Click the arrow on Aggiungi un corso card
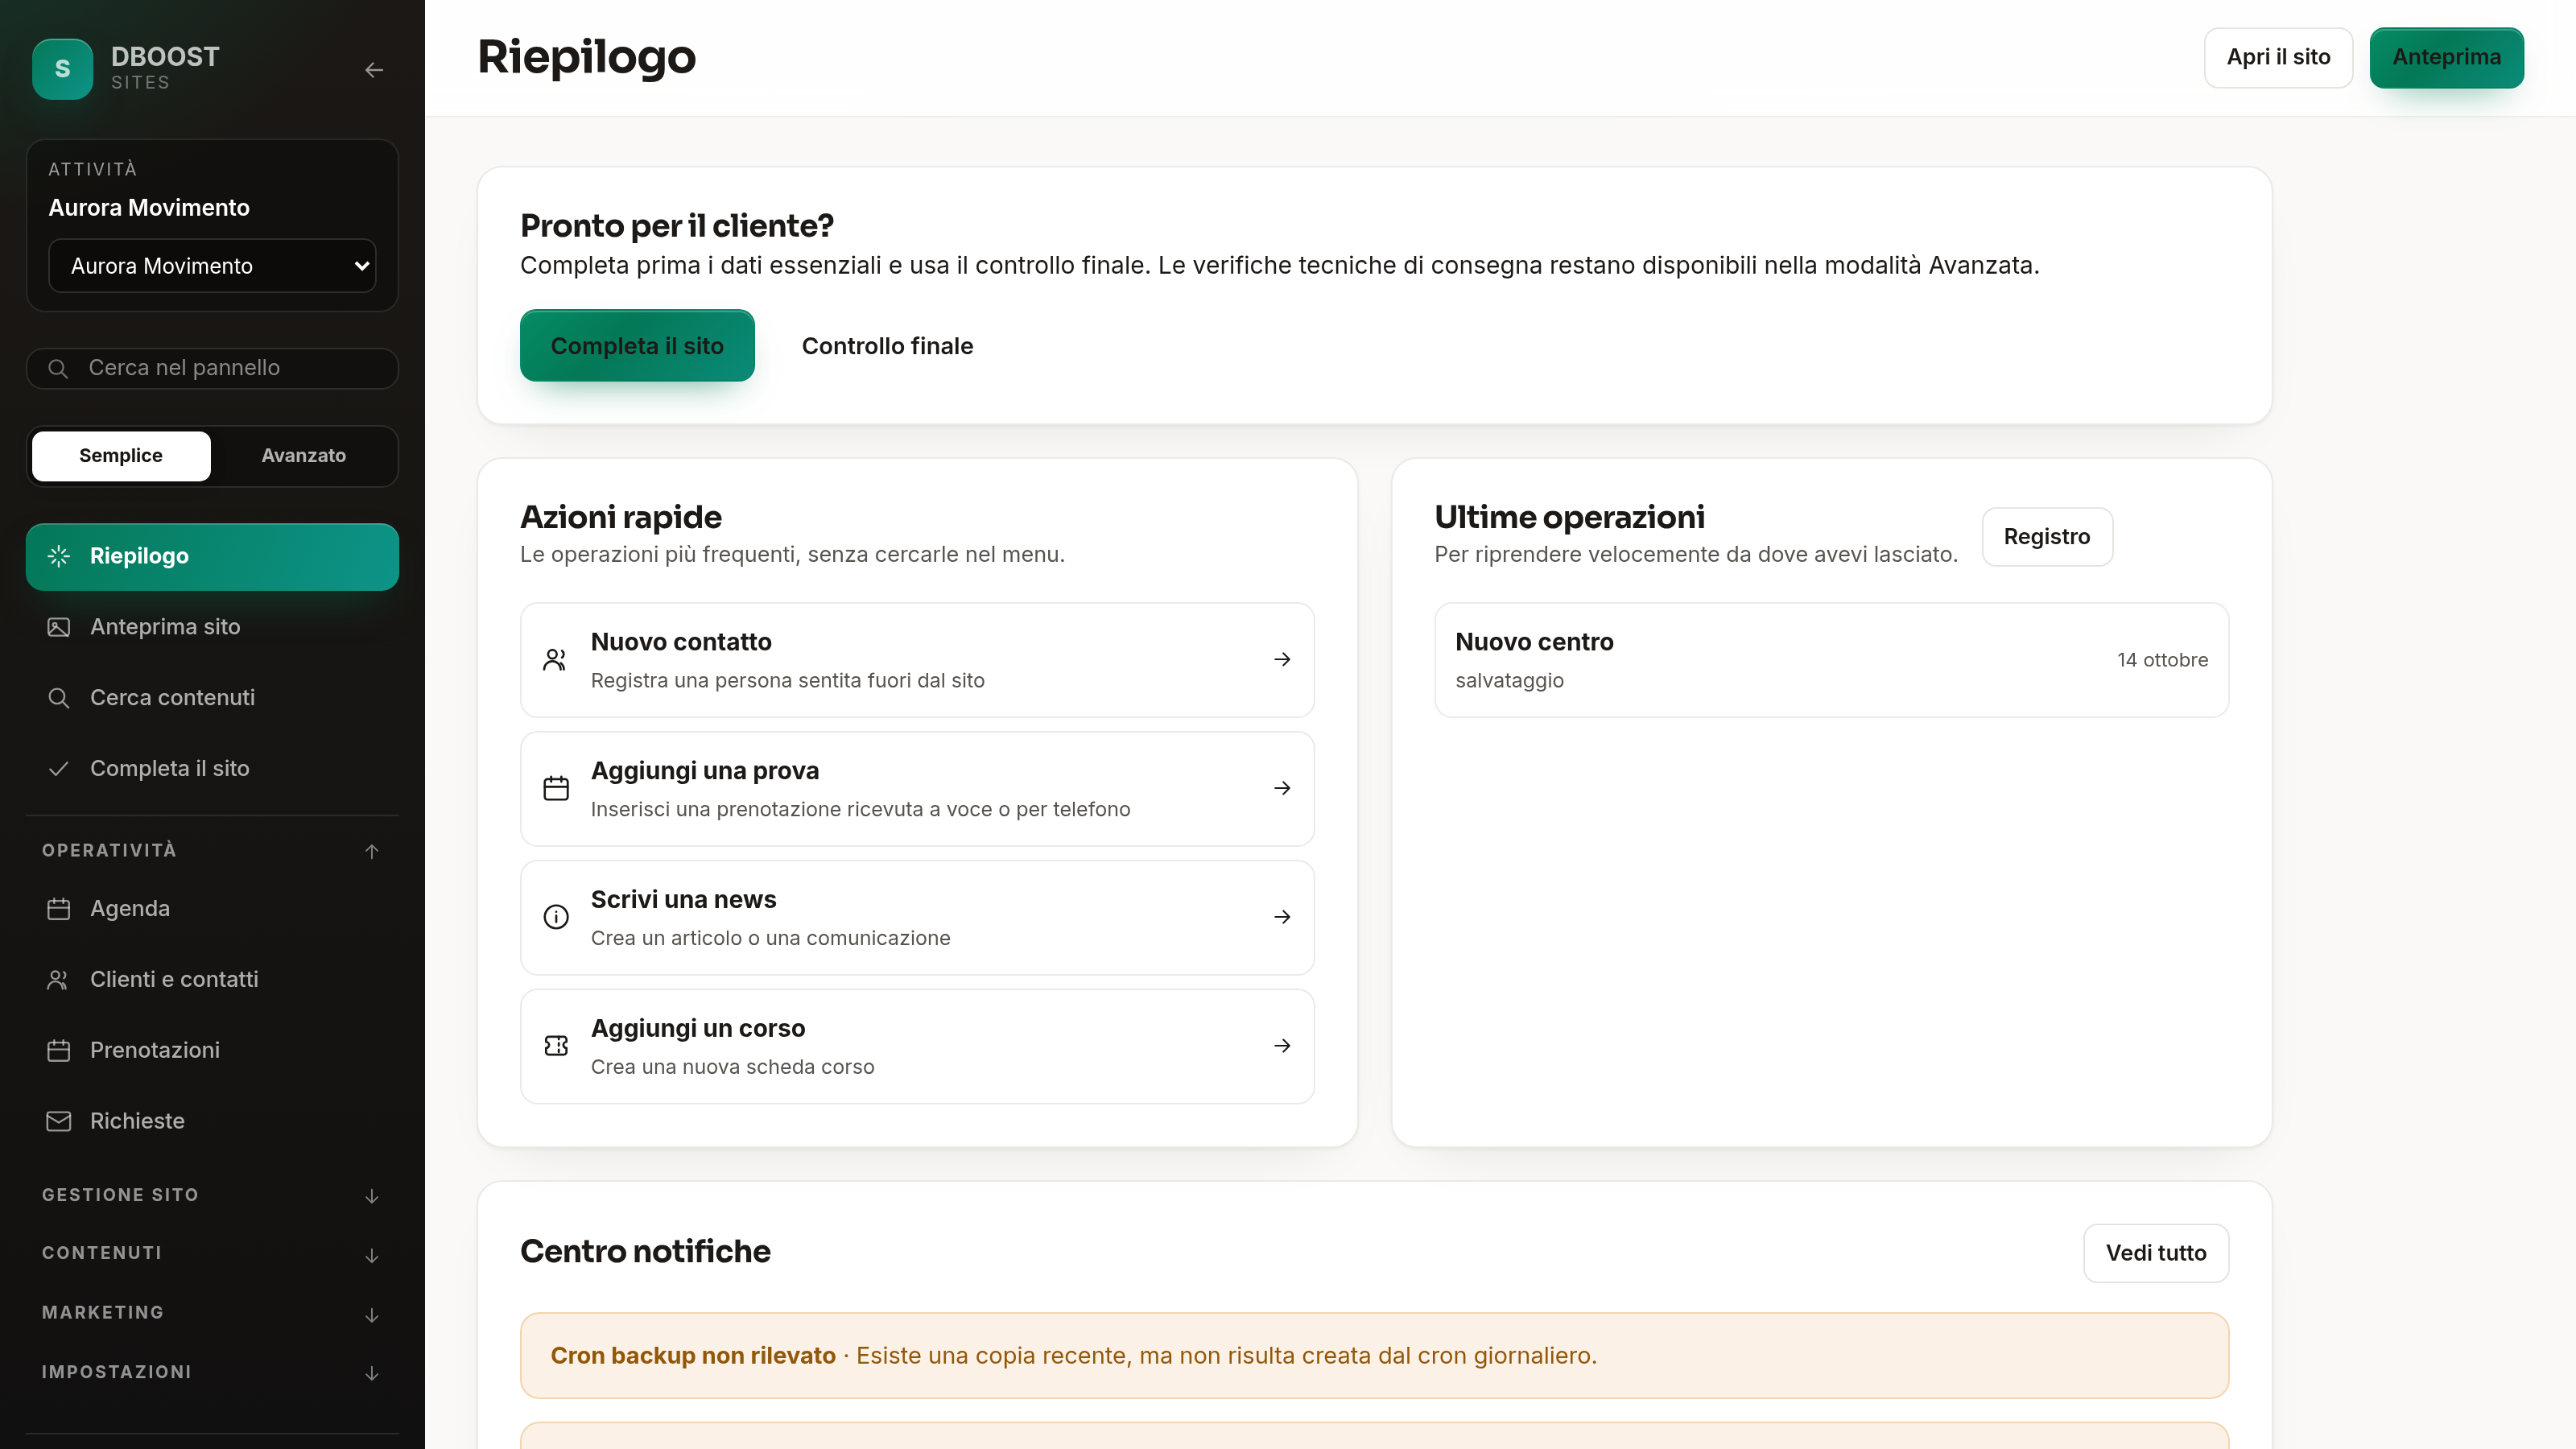Viewport: 2576px width, 1449px height. [x=1282, y=1046]
